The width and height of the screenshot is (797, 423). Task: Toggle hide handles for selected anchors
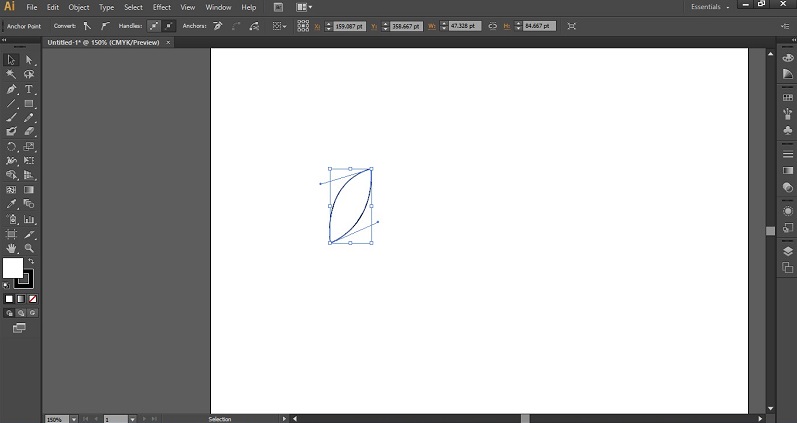click(168, 26)
